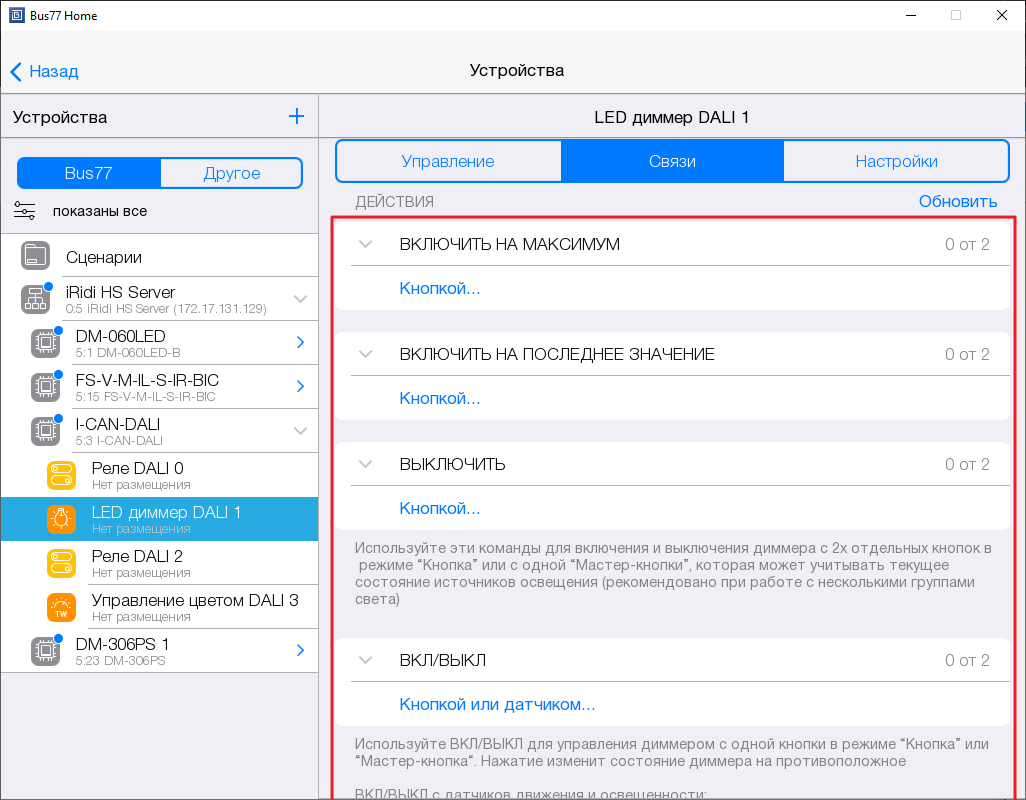Open the filter icon beside 'показаны все'
Viewport: 1026px width, 800px height.
click(x=25, y=211)
